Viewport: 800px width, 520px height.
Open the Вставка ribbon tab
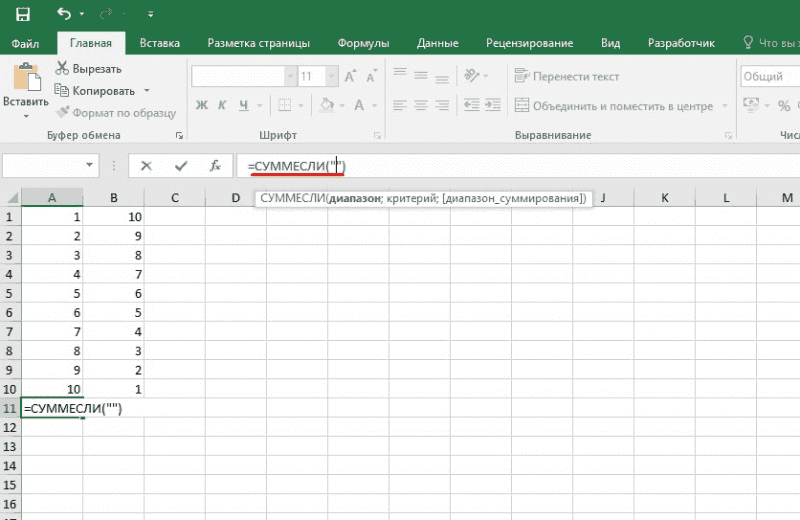tap(160, 43)
